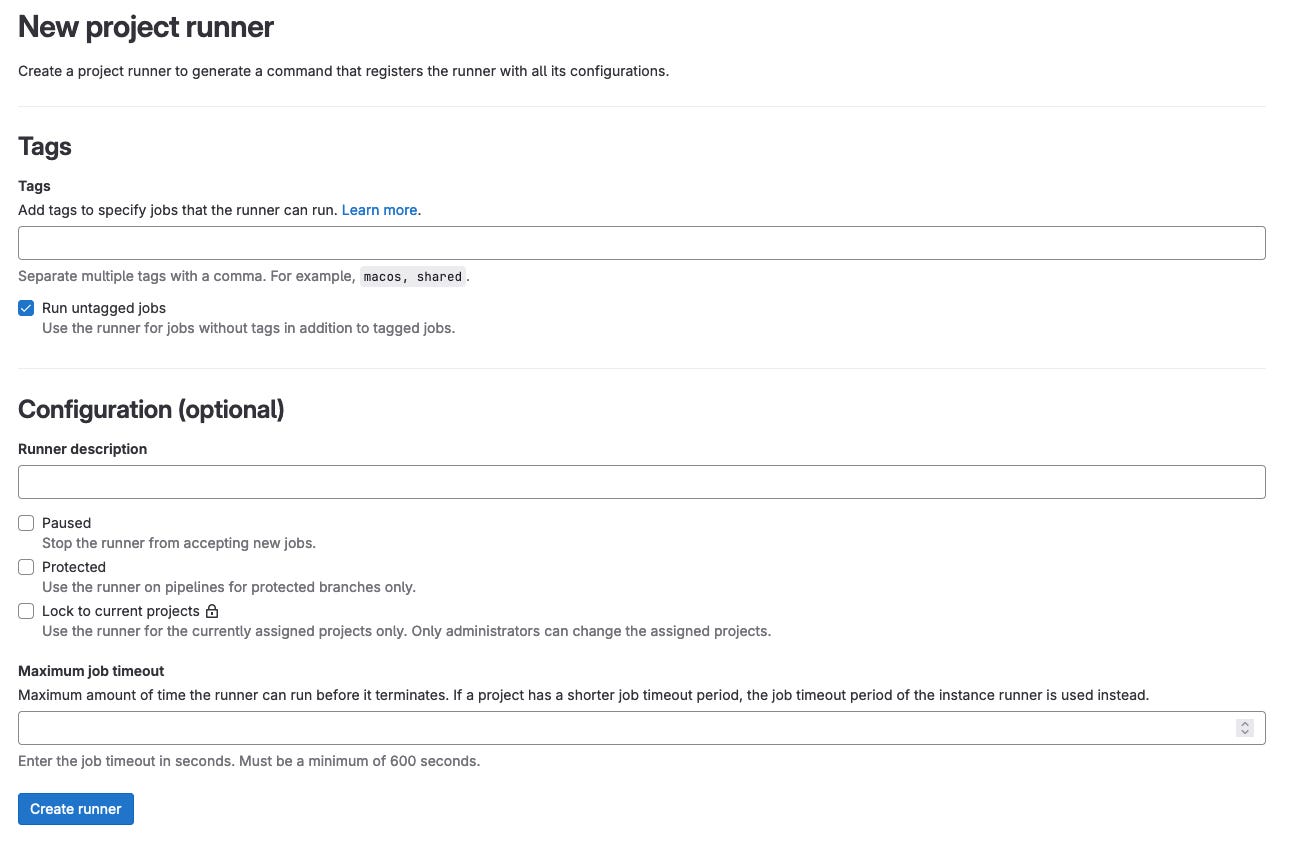Click the lock icon beside Lock to current projects

click(x=211, y=611)
